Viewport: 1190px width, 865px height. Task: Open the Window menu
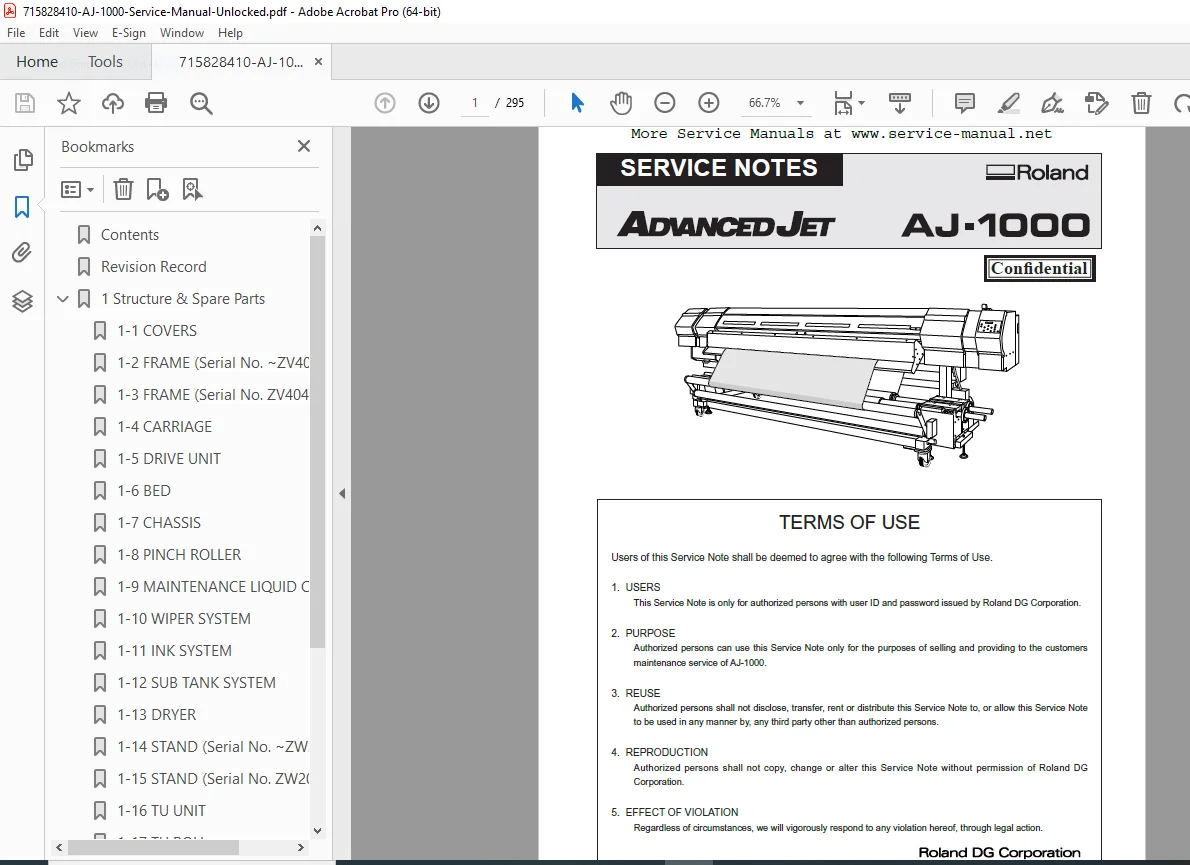(181, 33)
